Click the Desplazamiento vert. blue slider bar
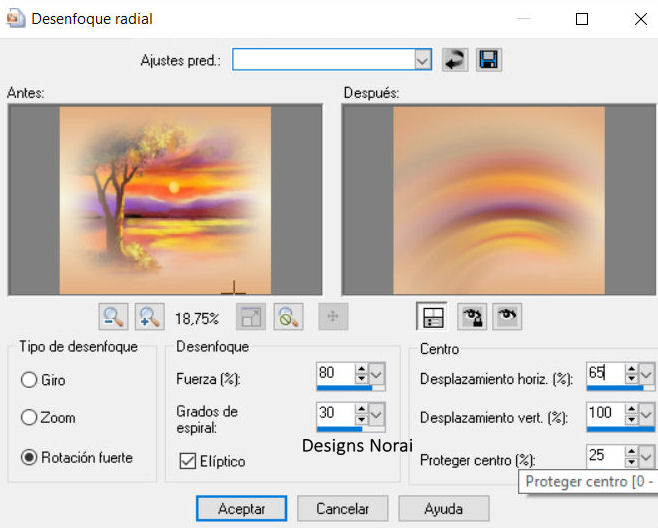 pyautogui.click(x=621, y=429)
